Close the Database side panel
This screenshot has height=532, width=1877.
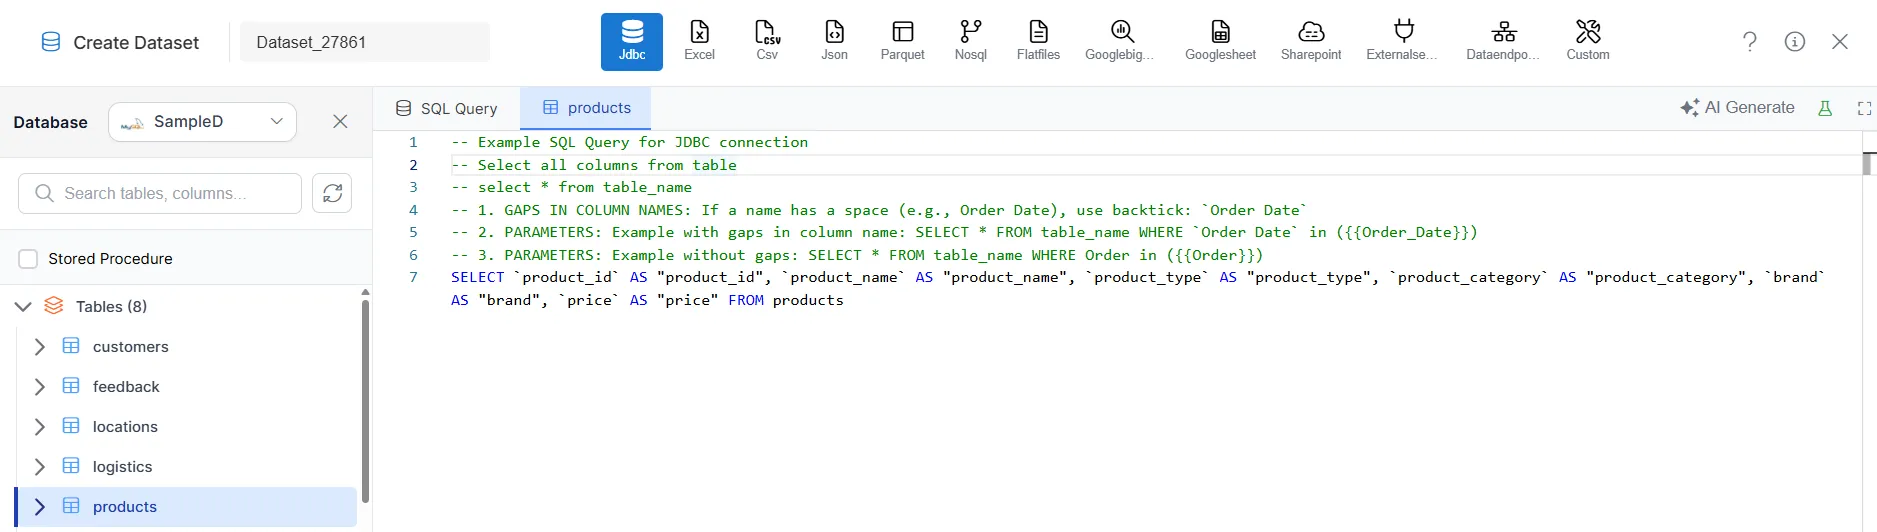tap(340, 121)
